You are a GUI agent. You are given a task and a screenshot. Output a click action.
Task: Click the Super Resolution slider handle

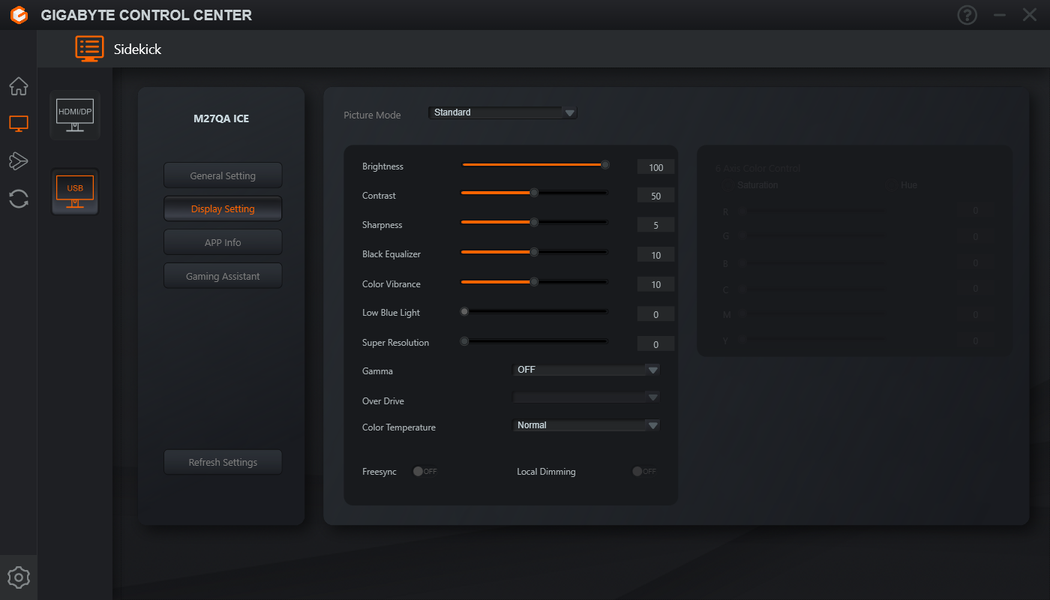[464, 342]
